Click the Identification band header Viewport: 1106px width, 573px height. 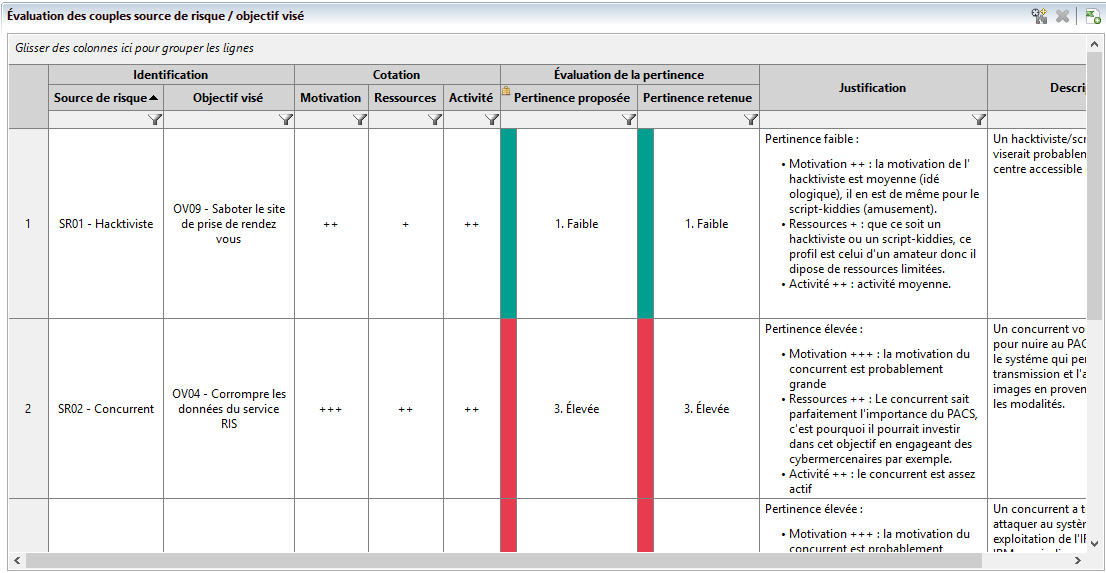pyautogui.click(x=171, y=75)
